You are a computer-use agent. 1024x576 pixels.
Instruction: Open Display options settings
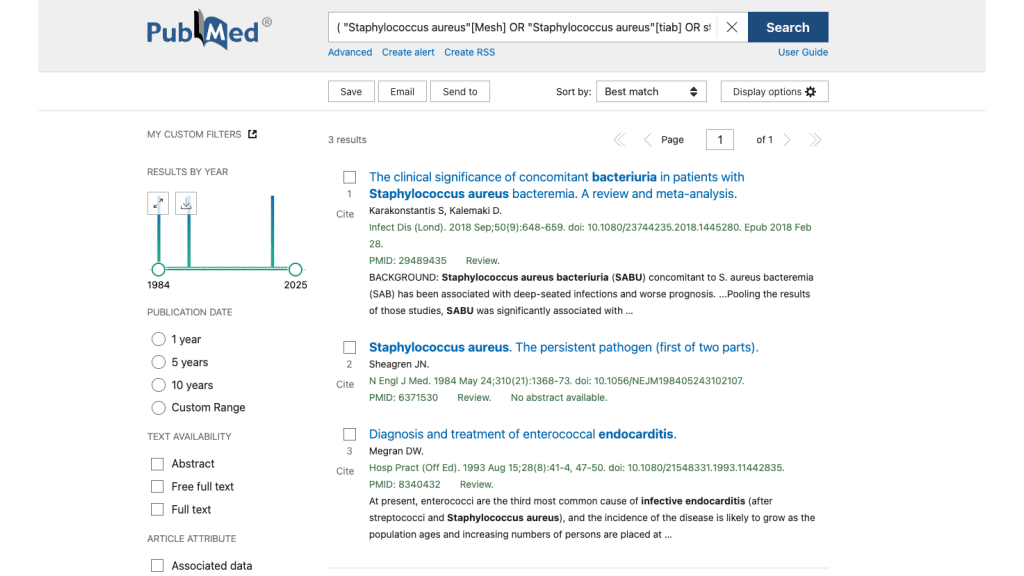click(x=774, y=92)
